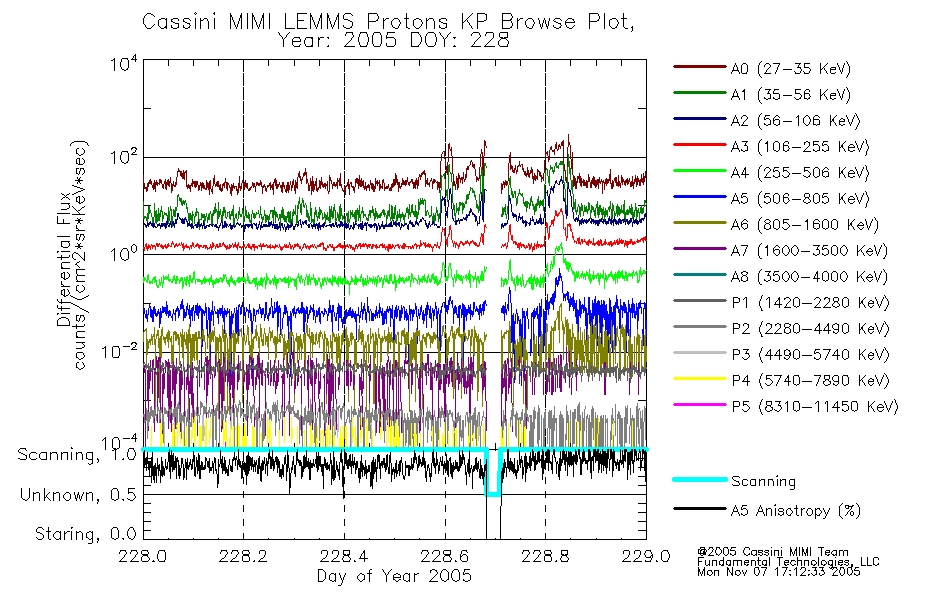Click the magenta P5 legend line
The image size is (950, 600).
coord(700,404)
